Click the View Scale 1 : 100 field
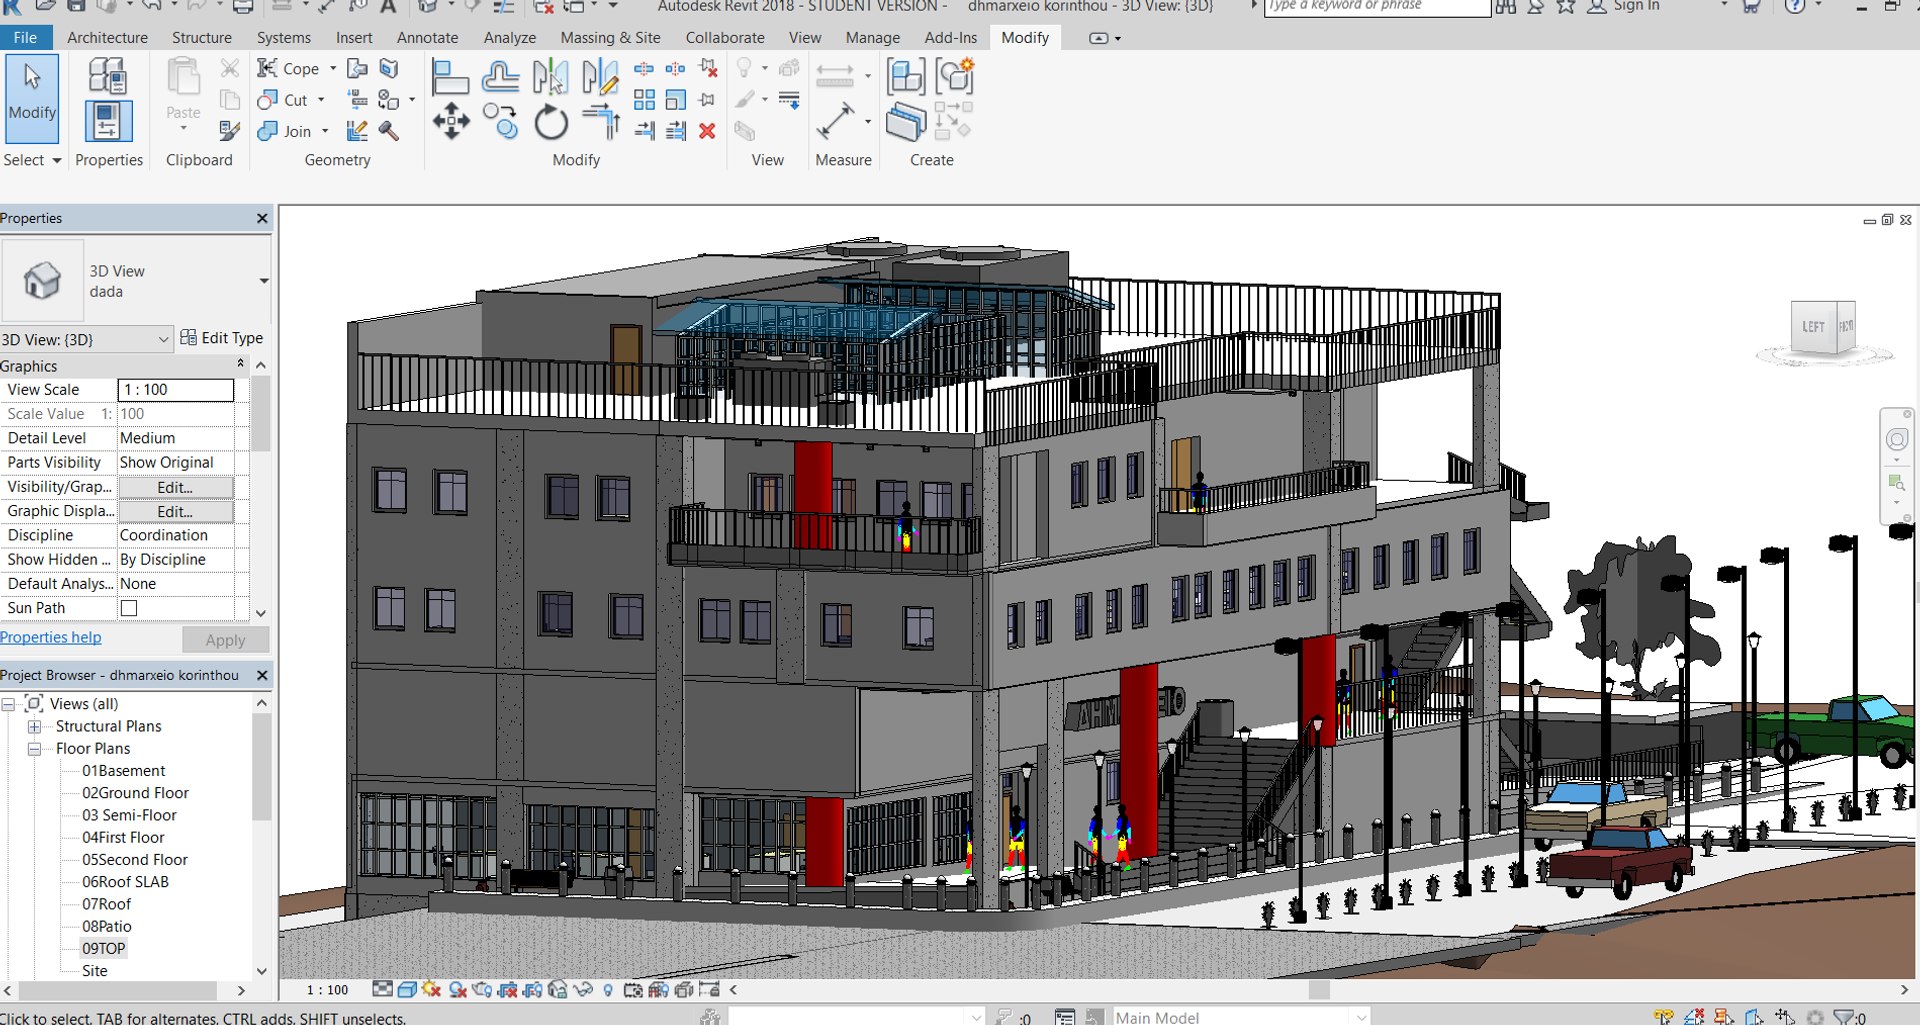 tap(175, 390)
